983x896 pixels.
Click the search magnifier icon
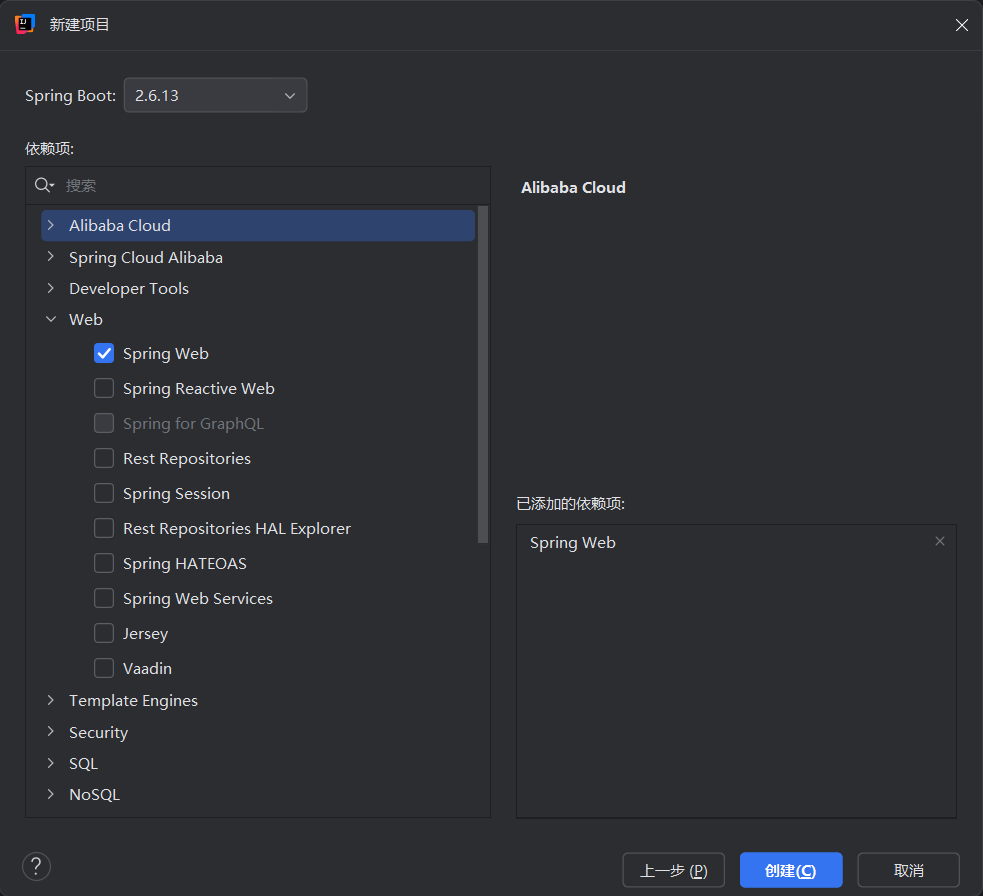click(x=43, y=185)
